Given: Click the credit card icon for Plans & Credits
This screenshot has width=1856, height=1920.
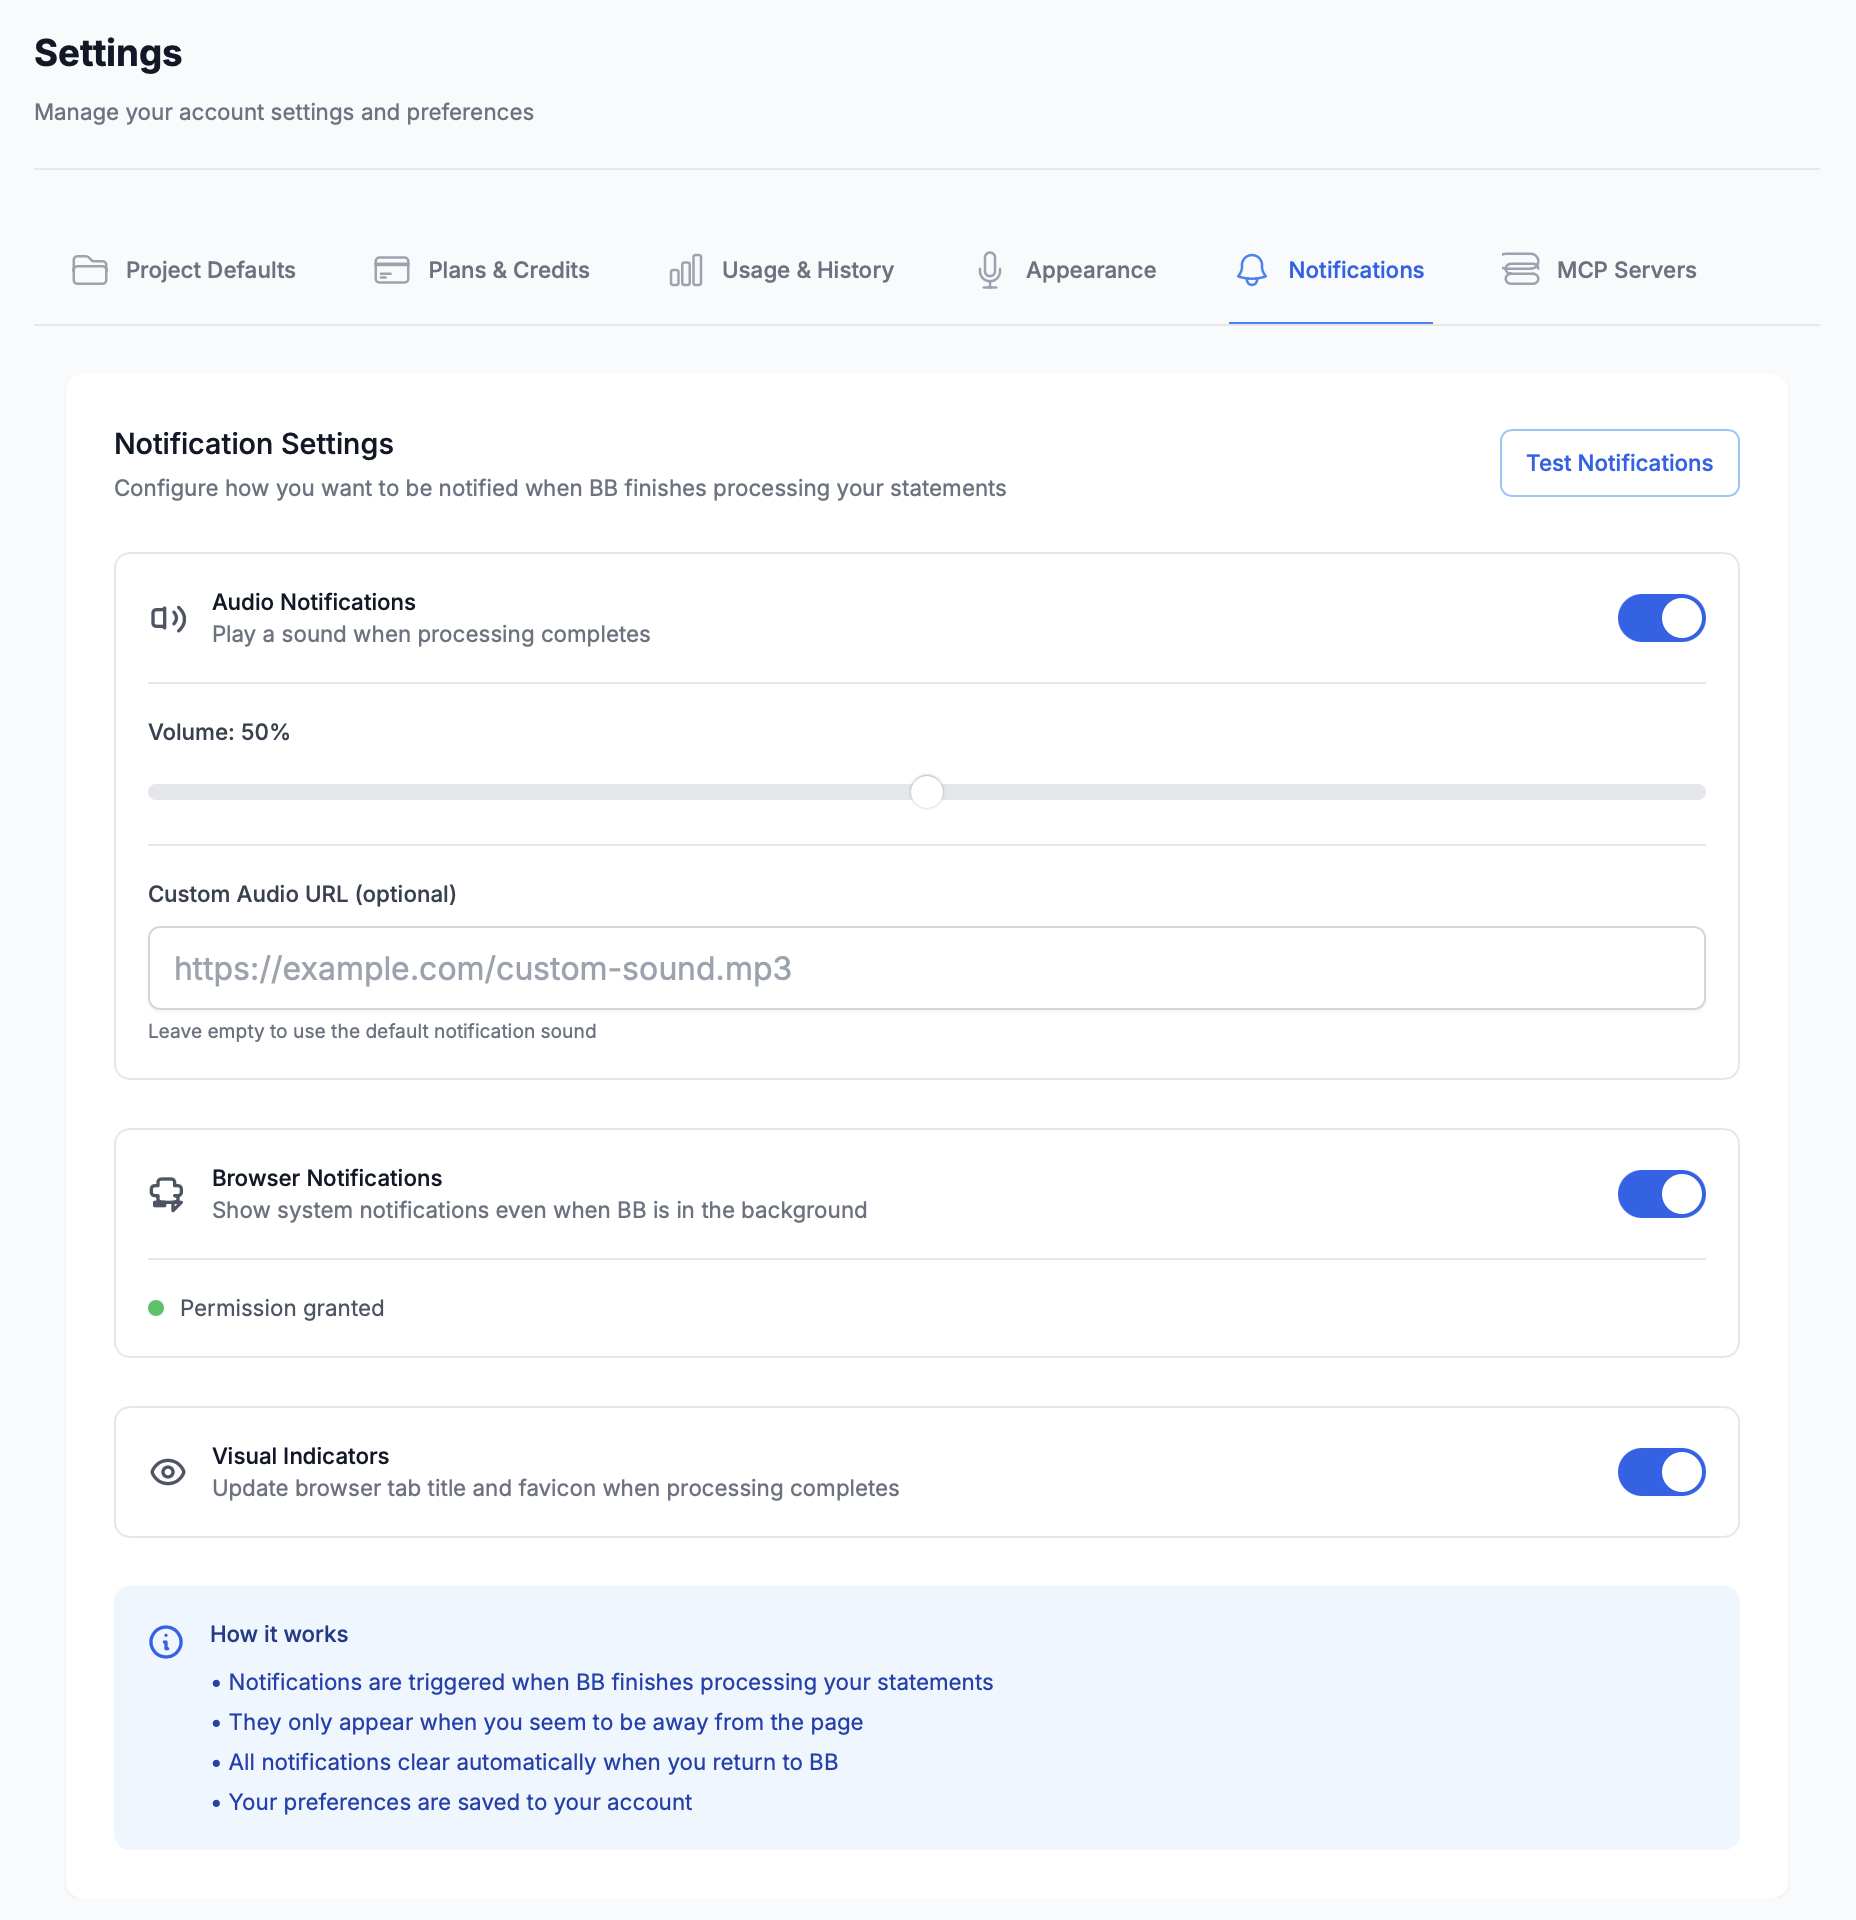Looking at the screenshot, I should tap(392, 270).
